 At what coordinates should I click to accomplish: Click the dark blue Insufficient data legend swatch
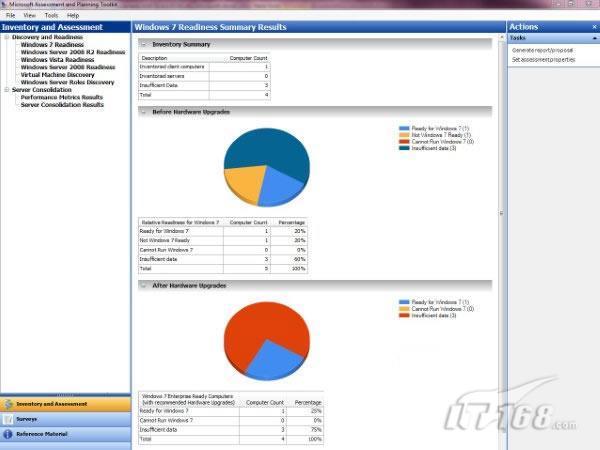(x=404, y=148)
